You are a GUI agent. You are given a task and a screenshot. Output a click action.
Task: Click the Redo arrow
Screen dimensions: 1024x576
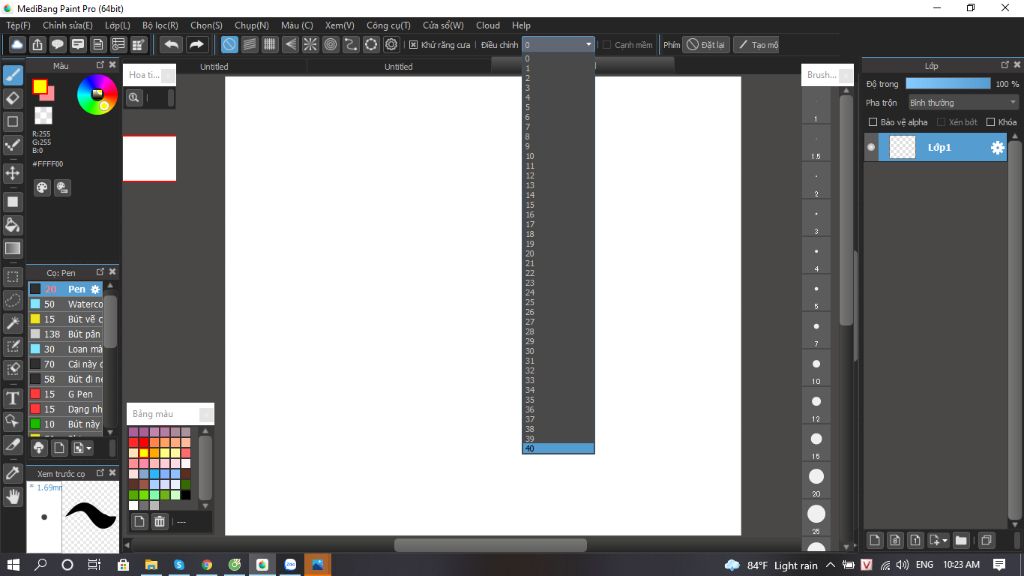[x=196, y=44]
